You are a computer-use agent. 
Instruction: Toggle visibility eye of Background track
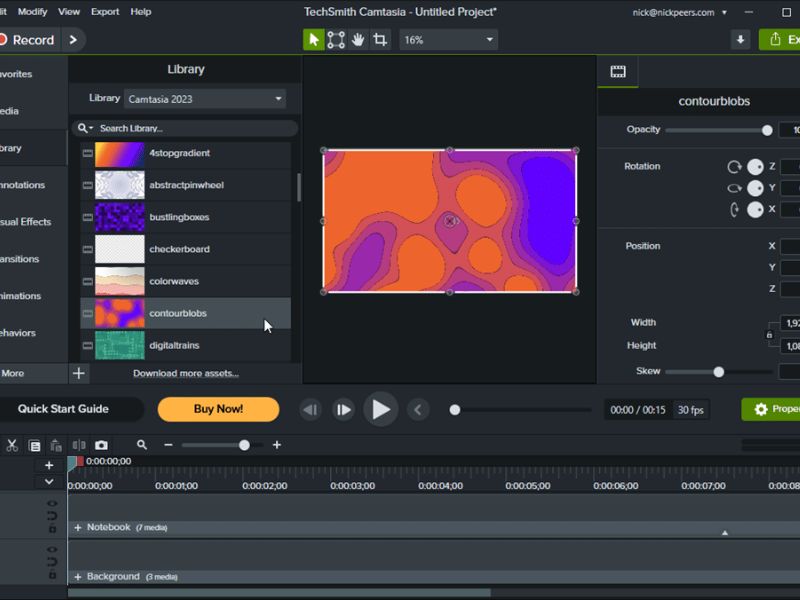tap(52, 550)
